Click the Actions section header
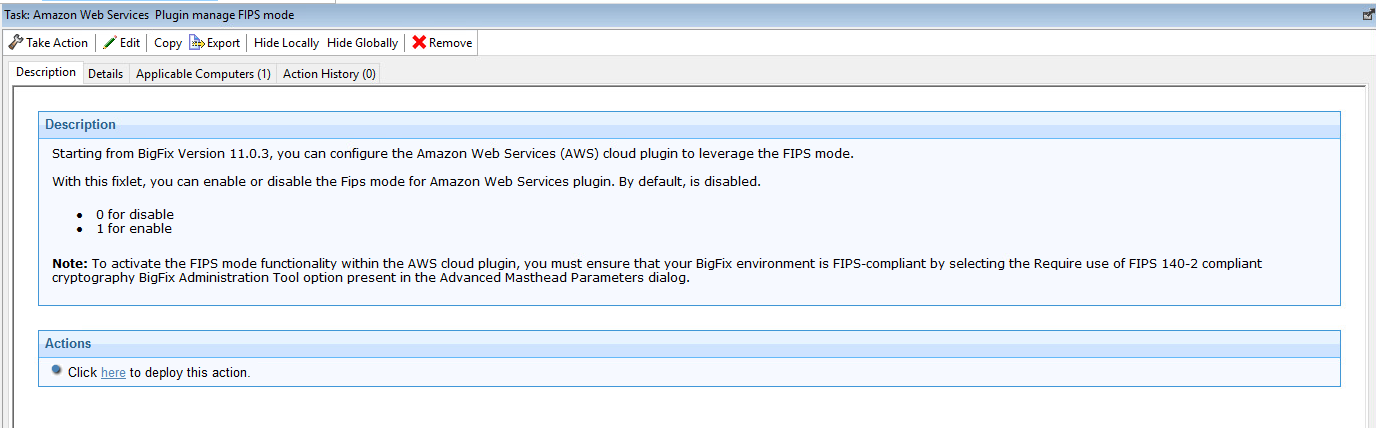Viewport: 1376px width, 428px height. (68, 344)
